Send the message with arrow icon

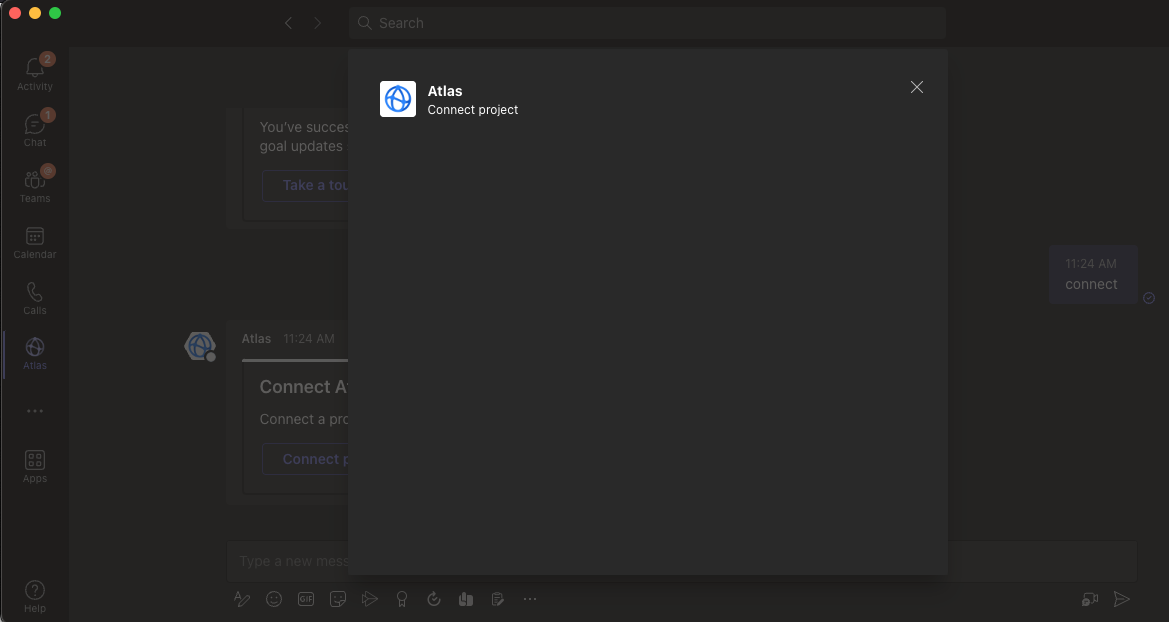(x=1121, y=599)
